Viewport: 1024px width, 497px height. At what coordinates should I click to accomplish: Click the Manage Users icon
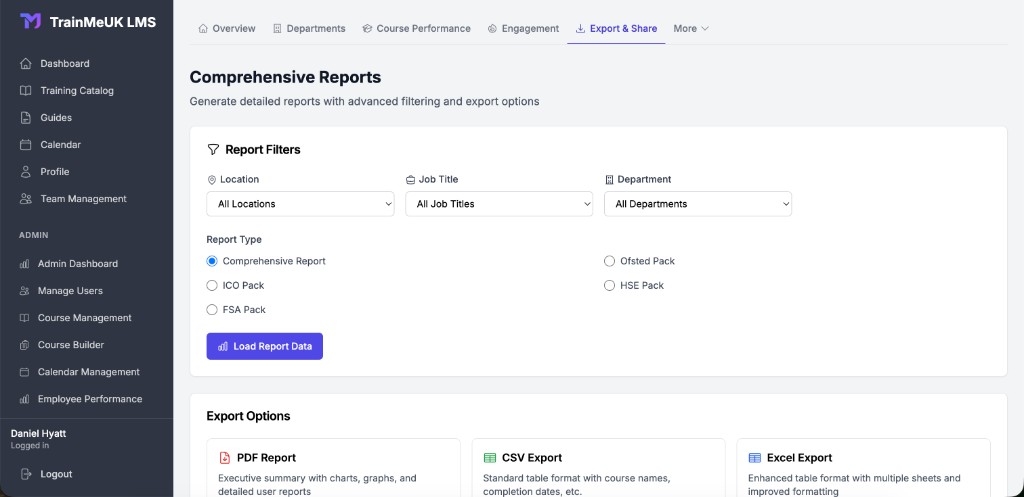click(24, 291)
